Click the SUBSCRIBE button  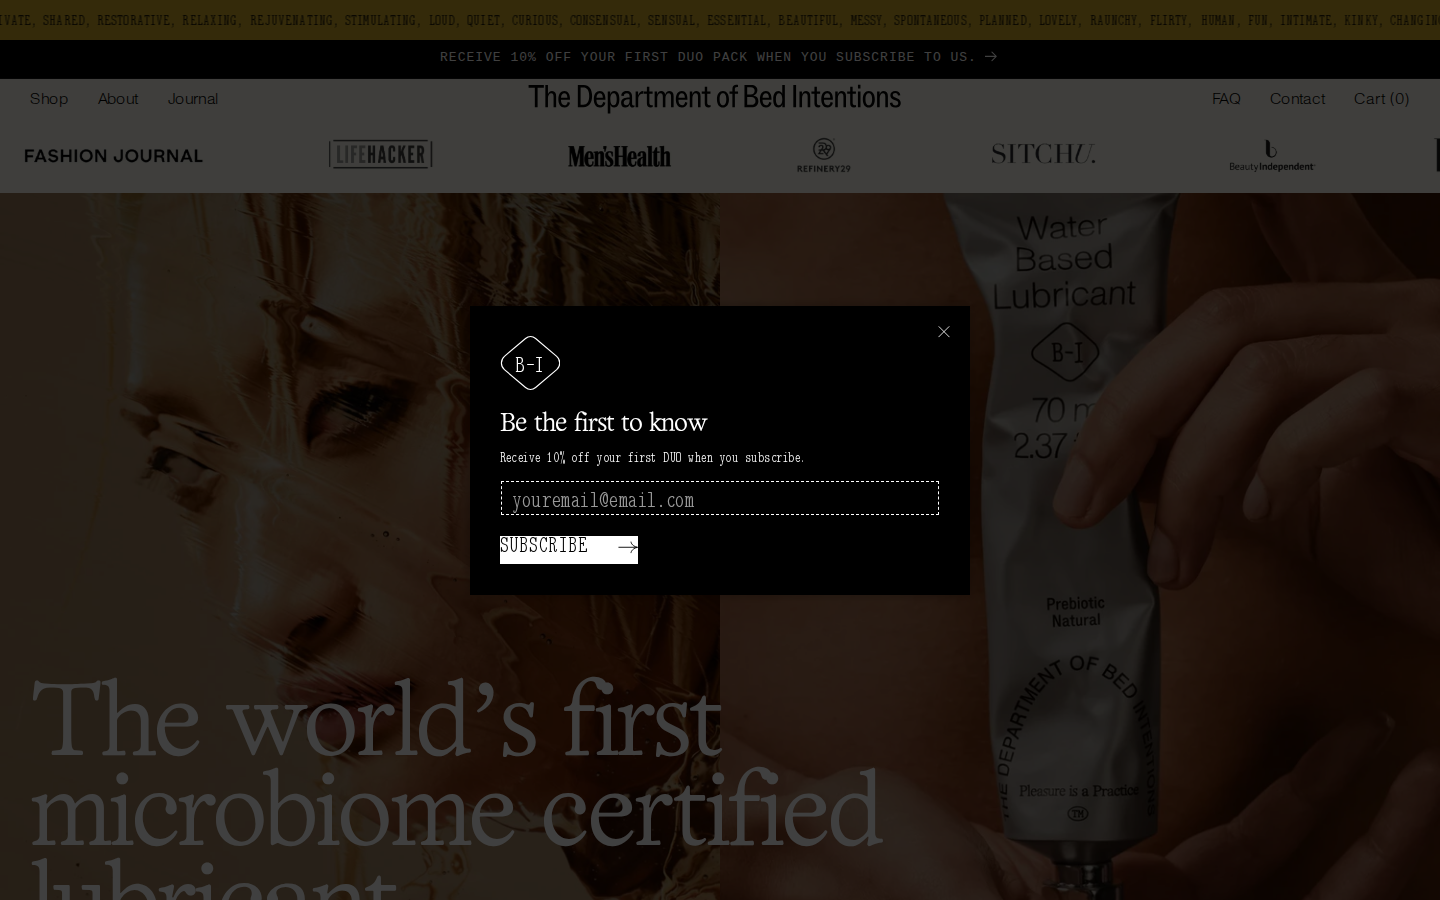pyautogui.click(x=569, y=549)
